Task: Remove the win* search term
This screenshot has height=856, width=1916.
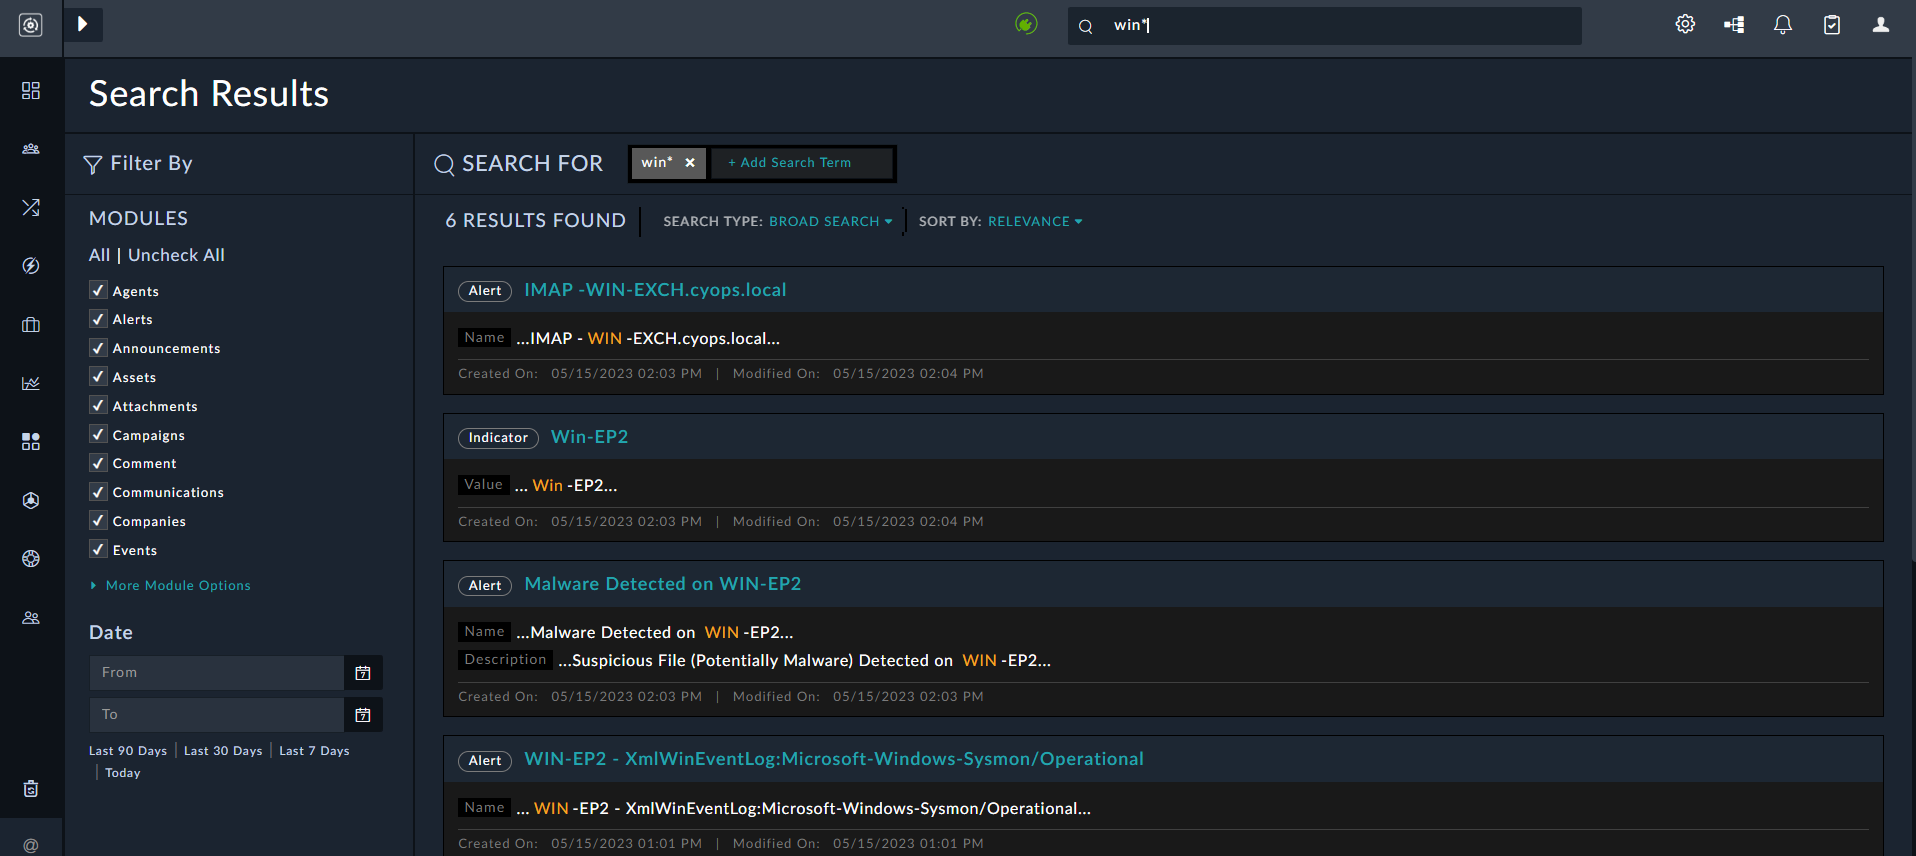Action: point(690,162)
